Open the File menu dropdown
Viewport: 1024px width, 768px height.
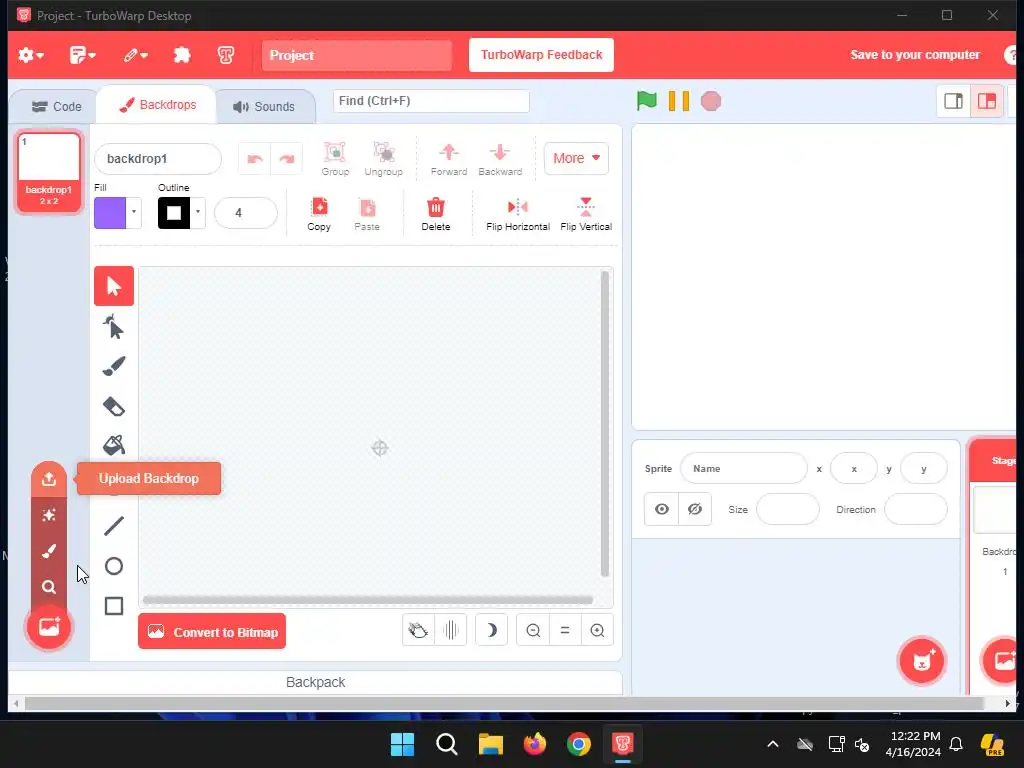coord(82,55)
